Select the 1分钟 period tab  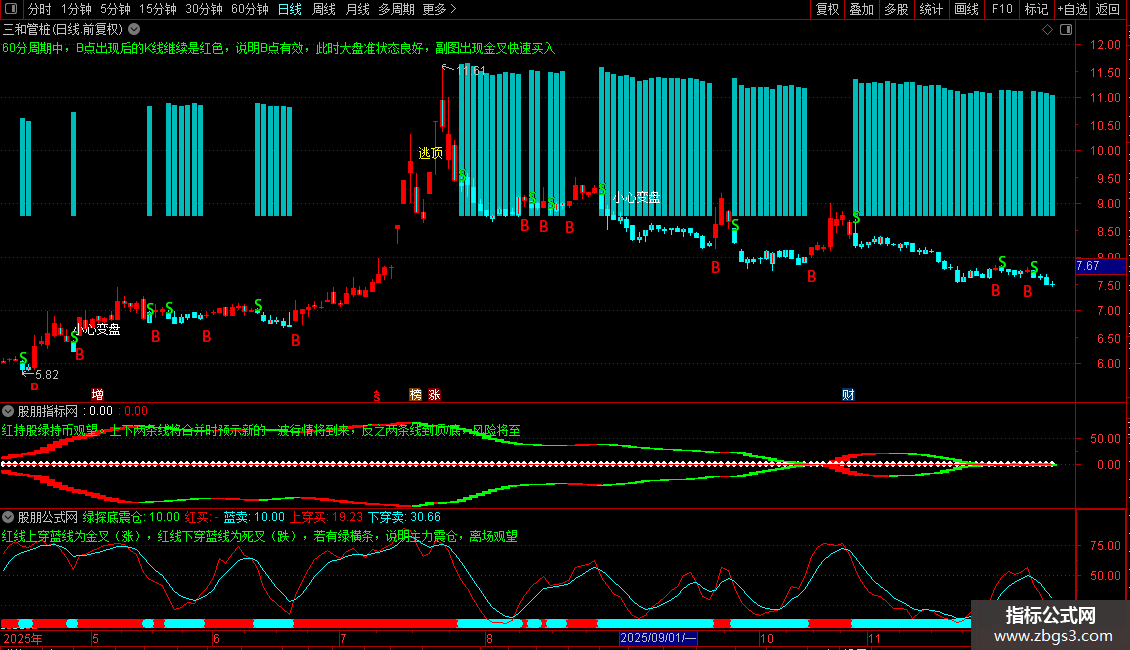[76, 9]
